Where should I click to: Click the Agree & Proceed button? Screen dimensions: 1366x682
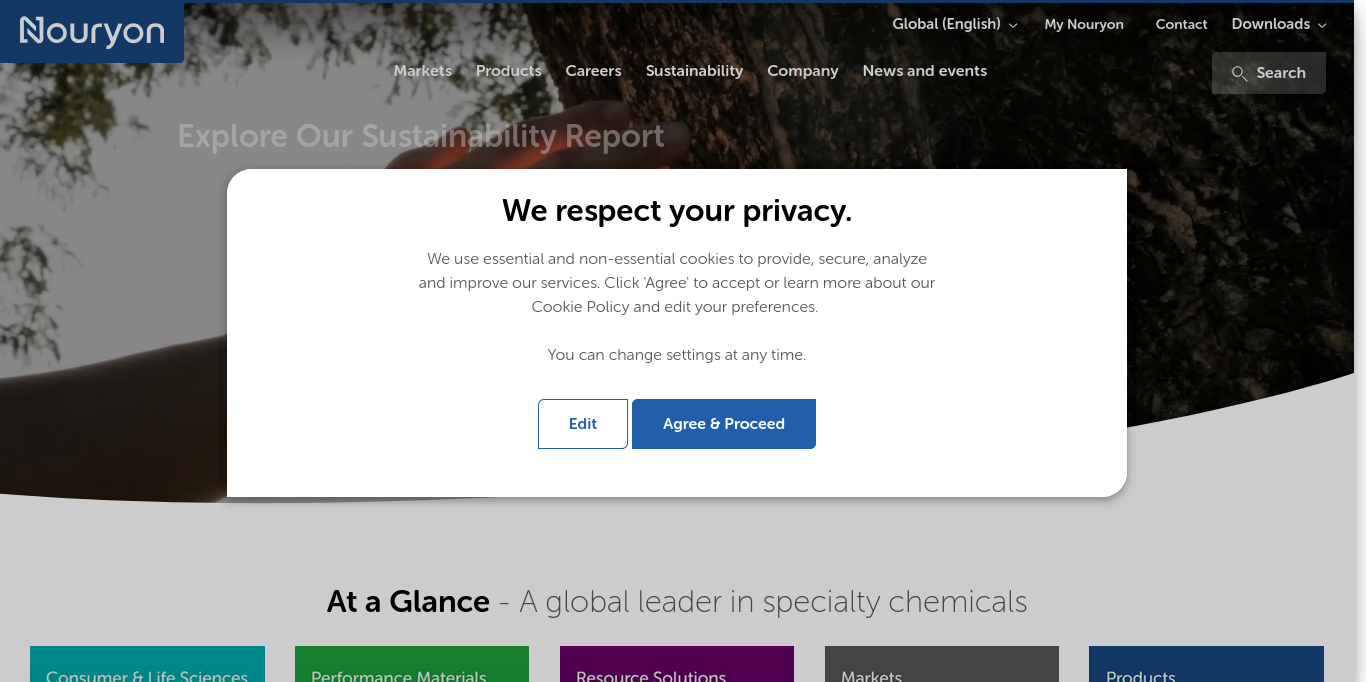coord(724,424)
